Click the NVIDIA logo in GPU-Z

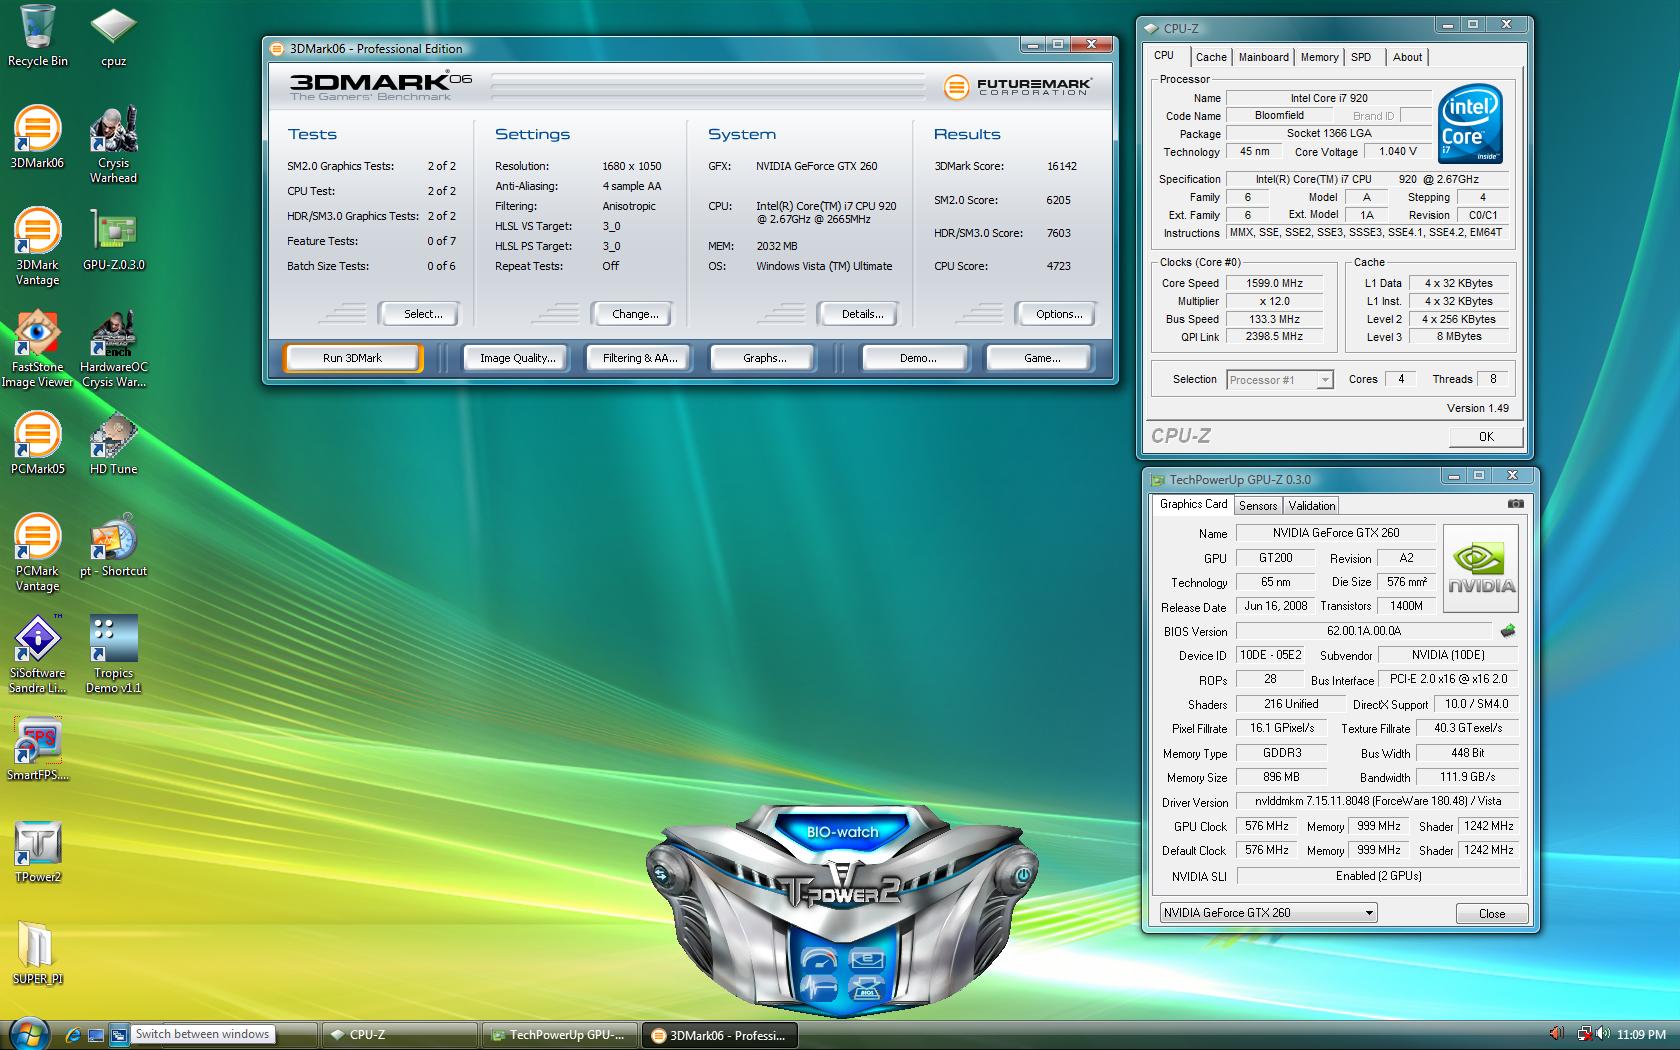pyautogui.click(x=1481, y=568)
